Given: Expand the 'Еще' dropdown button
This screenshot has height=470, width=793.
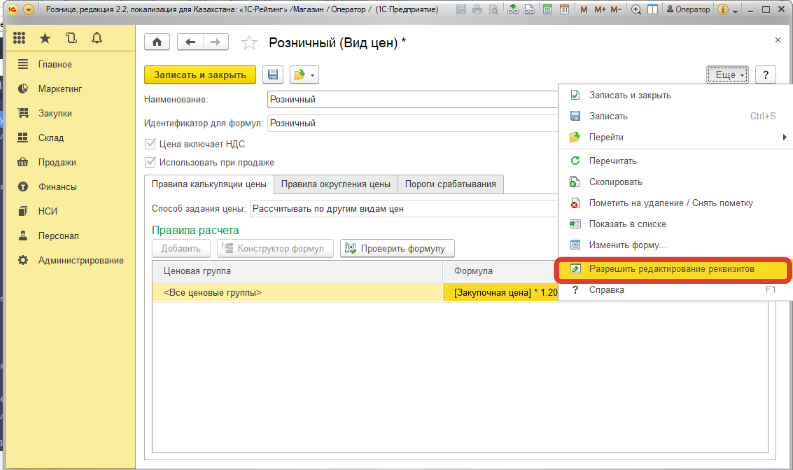Looking at the screenshot, I should 727,75.
